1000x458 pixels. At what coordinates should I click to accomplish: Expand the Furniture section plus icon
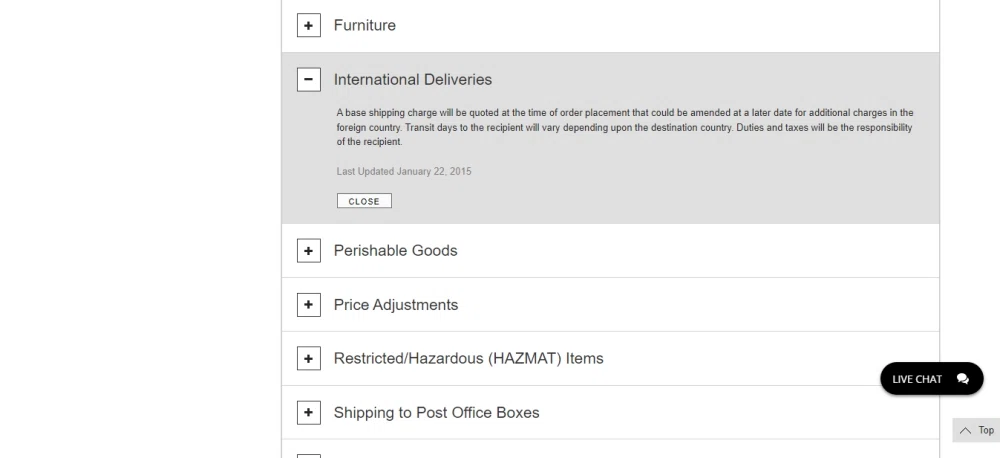309,26
